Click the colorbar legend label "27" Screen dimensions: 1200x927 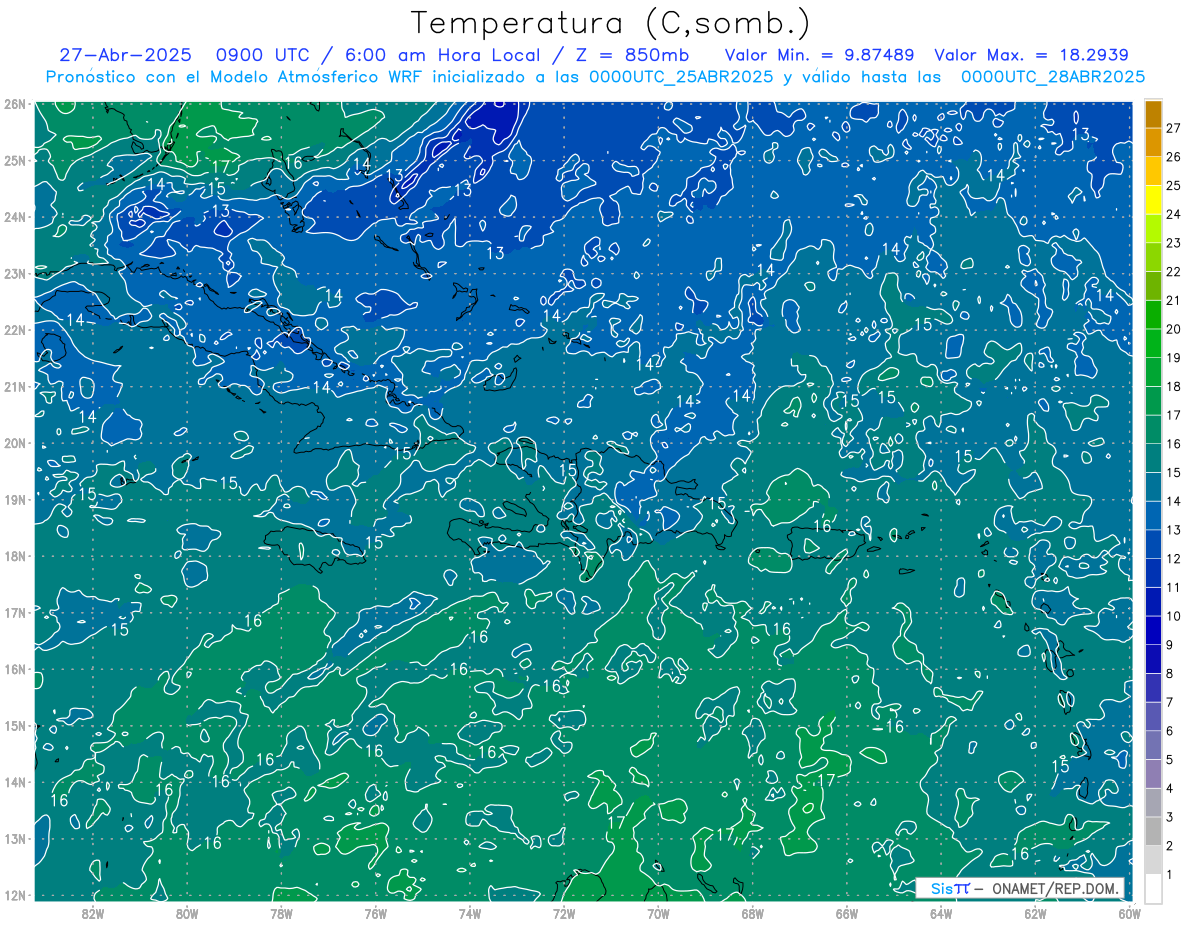[1174, 128]
